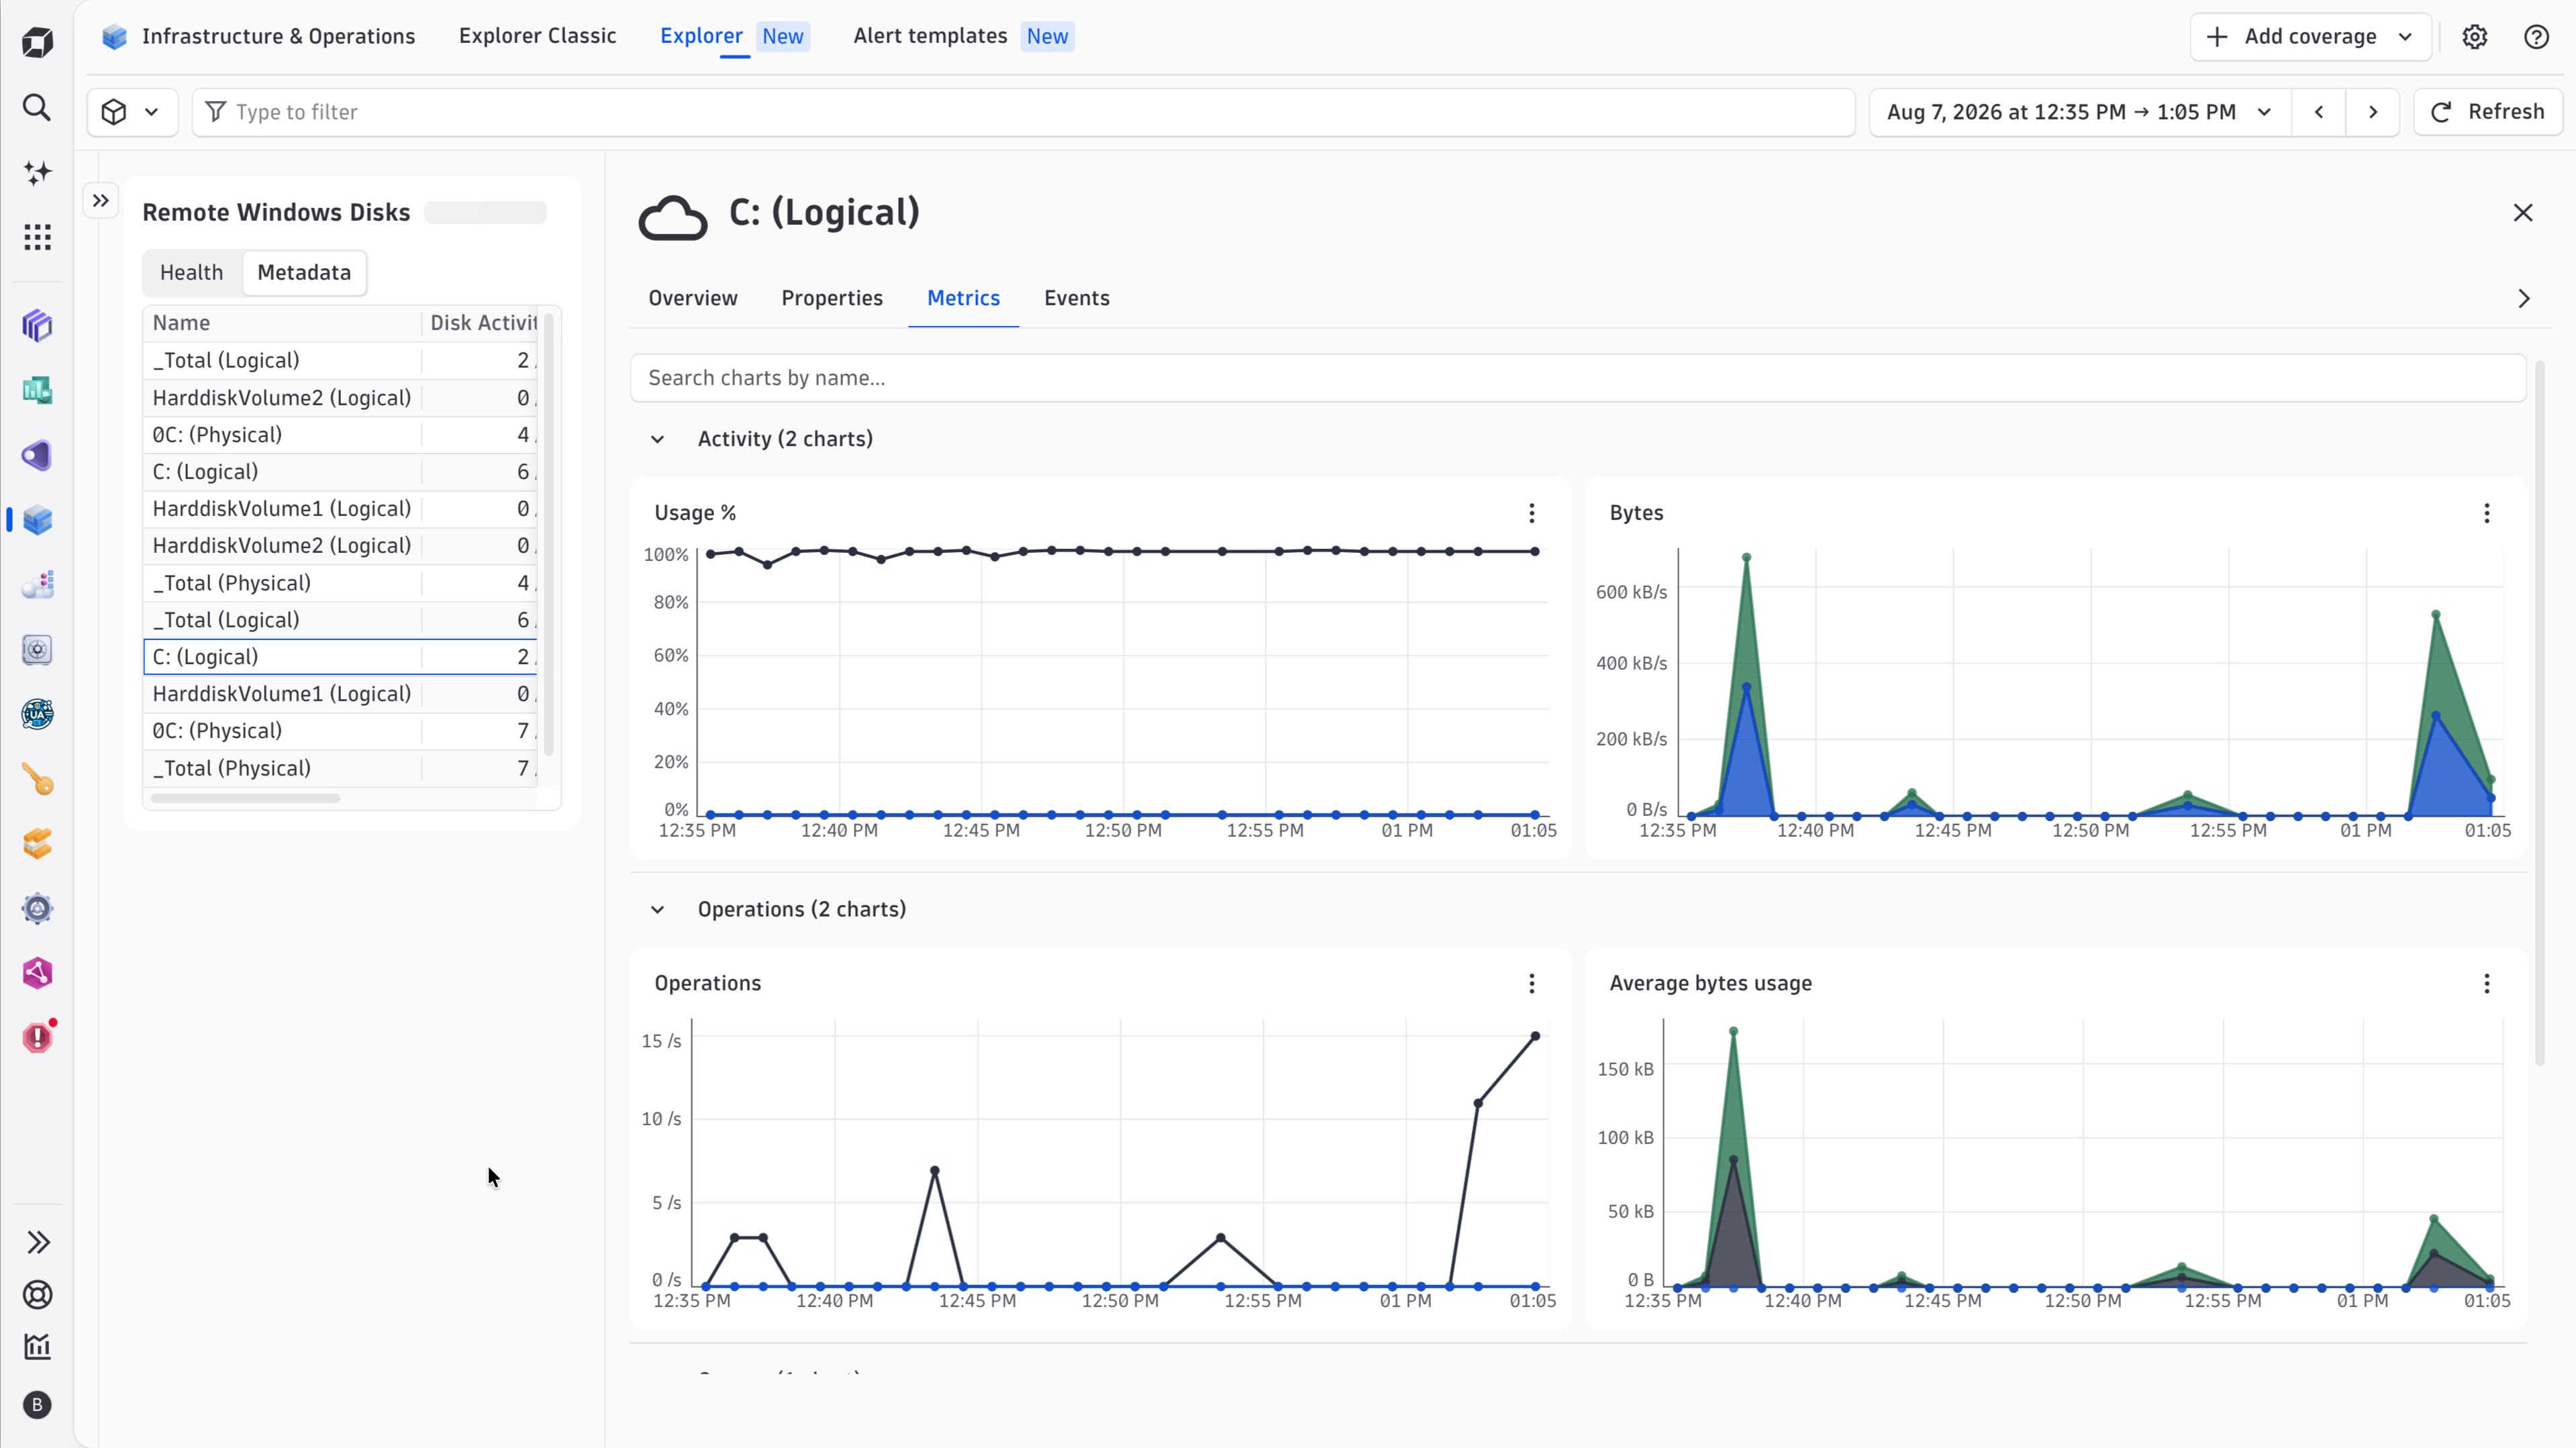Open the apps grid launcher icon
The image size is (2576, 1448).
37,237
